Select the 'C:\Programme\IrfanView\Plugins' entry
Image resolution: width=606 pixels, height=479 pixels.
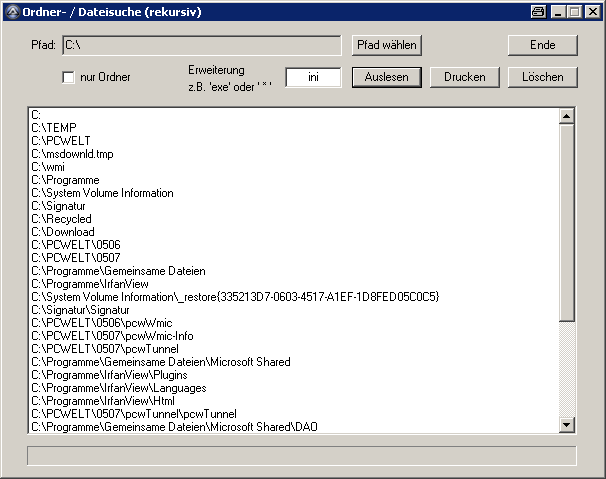tap(109, 375)
